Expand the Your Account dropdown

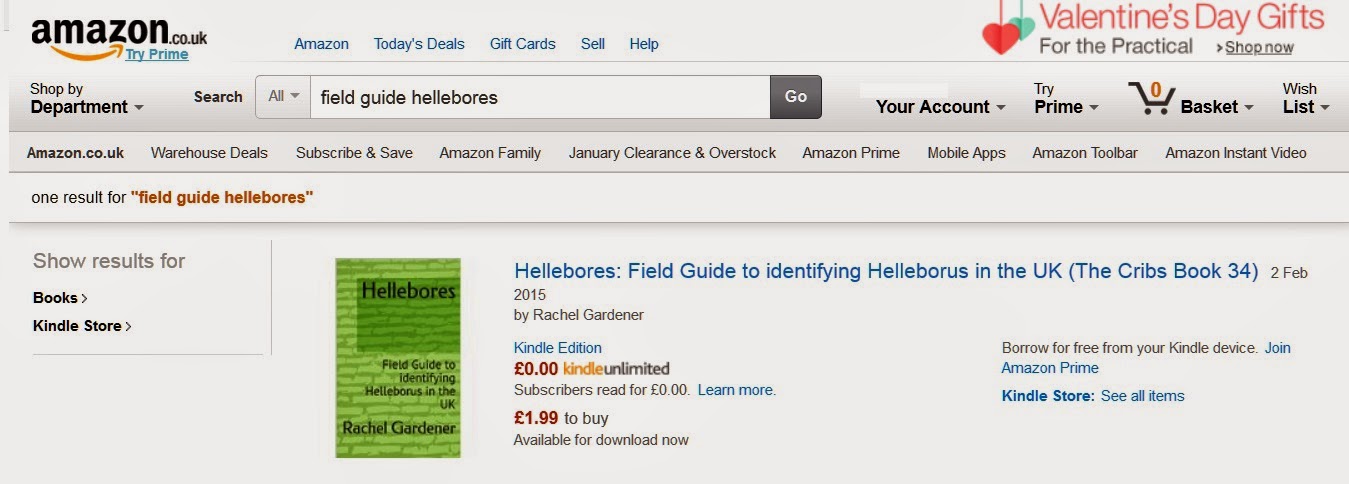[x=940, y=107]
